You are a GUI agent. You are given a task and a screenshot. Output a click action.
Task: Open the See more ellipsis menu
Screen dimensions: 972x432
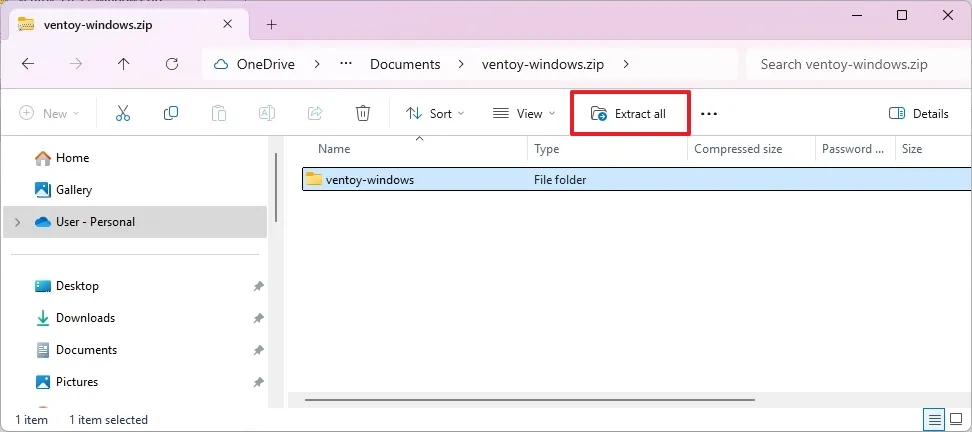[709, 114]
